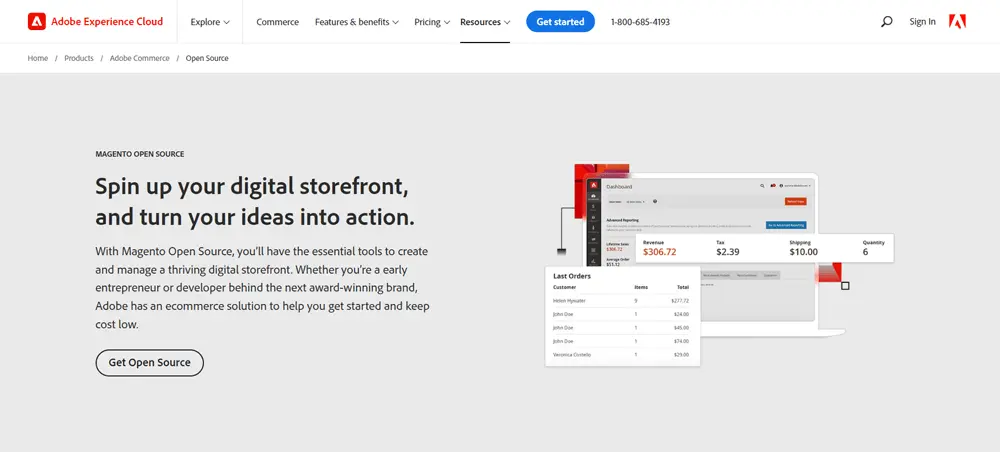Click the $29.00 order total
The height and width of the screenshot is (452, 1000).
tap(681, 354)
